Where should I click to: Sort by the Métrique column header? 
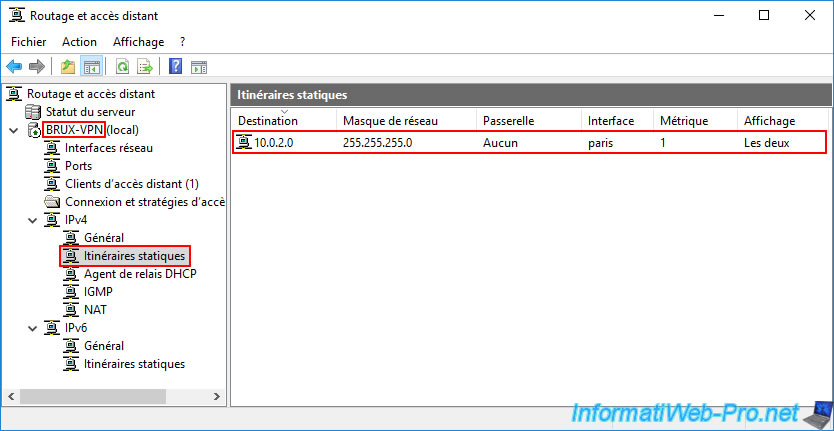click(684, 121)
